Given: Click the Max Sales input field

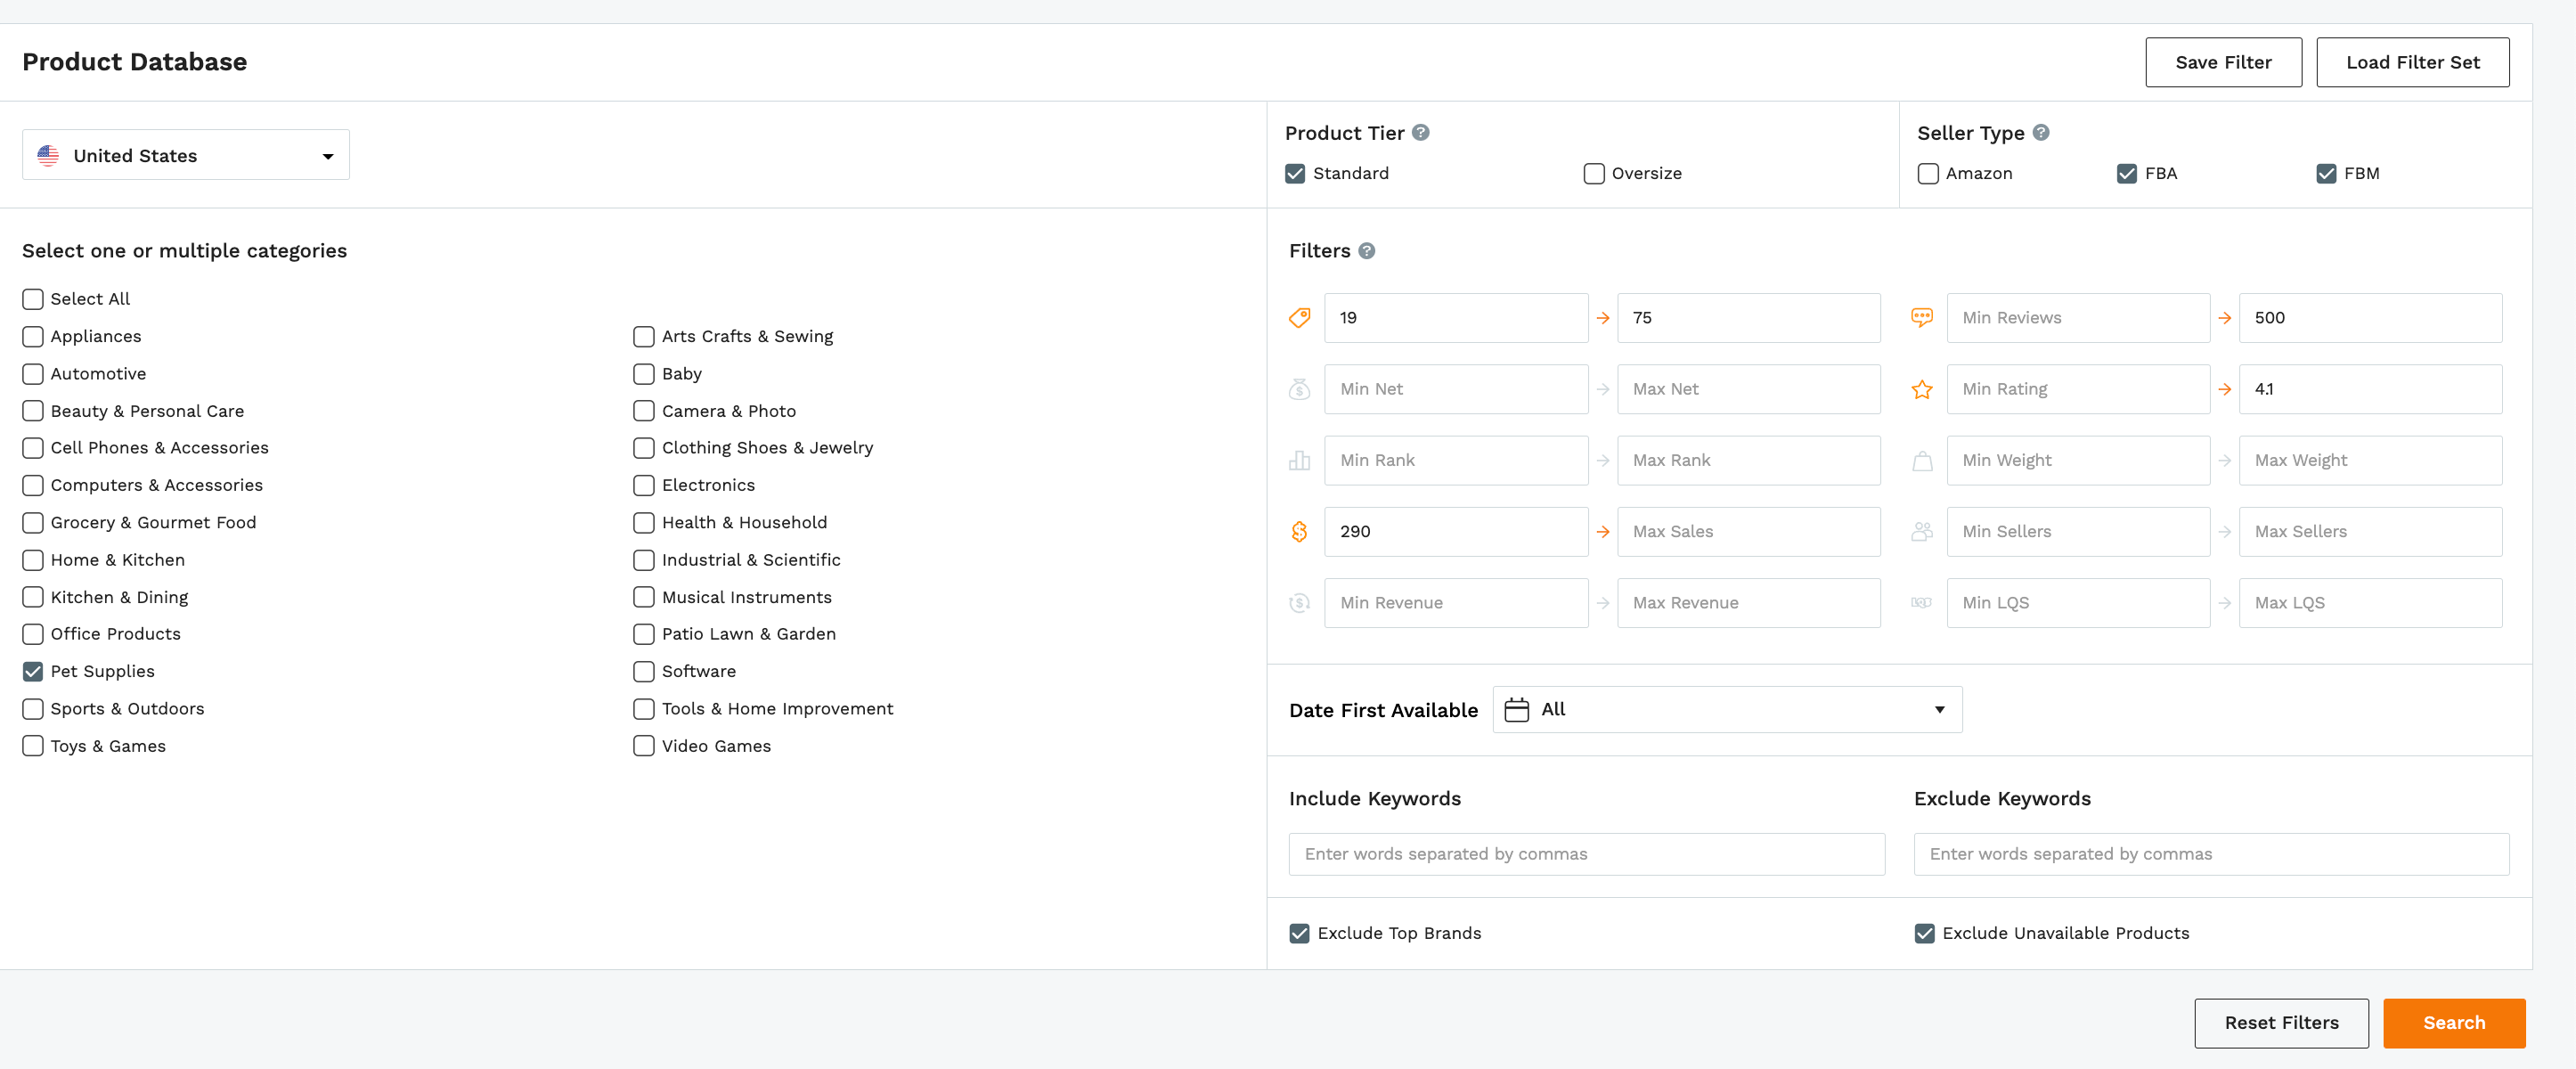Looking at the screenshot, I should click(1748, 532).
